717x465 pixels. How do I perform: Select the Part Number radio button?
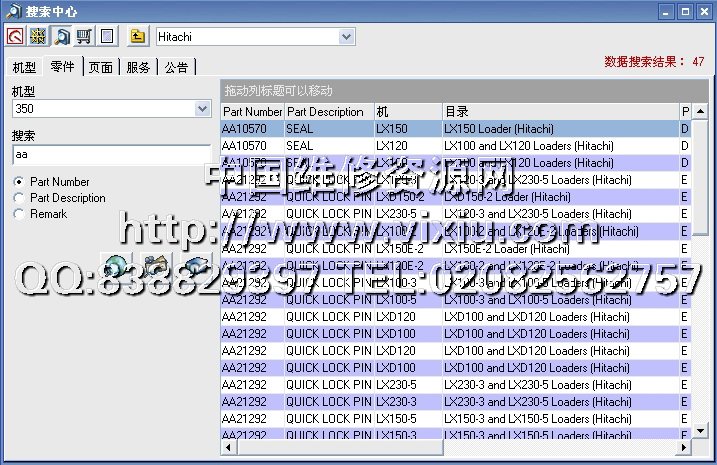(19, 182)
